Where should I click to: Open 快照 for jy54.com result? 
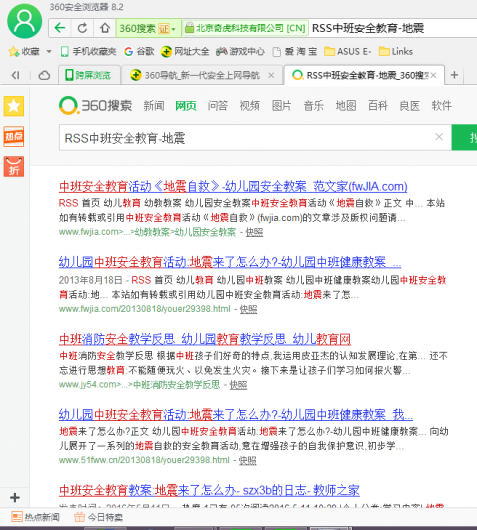(238, 385)
